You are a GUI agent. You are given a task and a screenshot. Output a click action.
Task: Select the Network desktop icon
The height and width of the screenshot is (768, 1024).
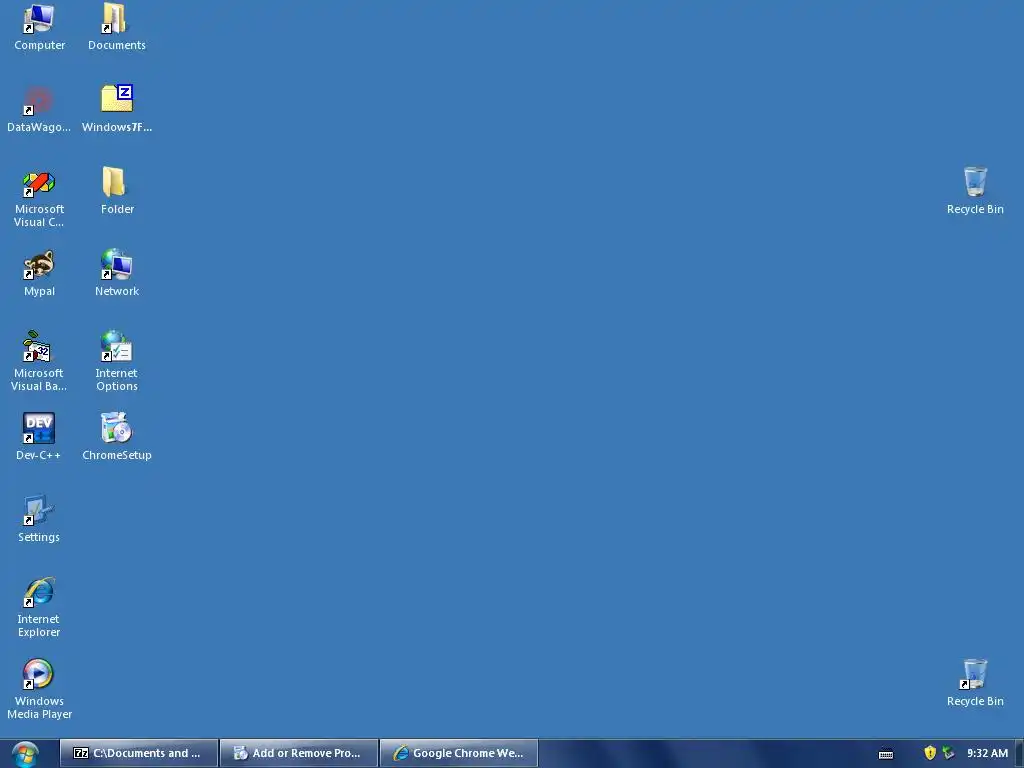117,273
